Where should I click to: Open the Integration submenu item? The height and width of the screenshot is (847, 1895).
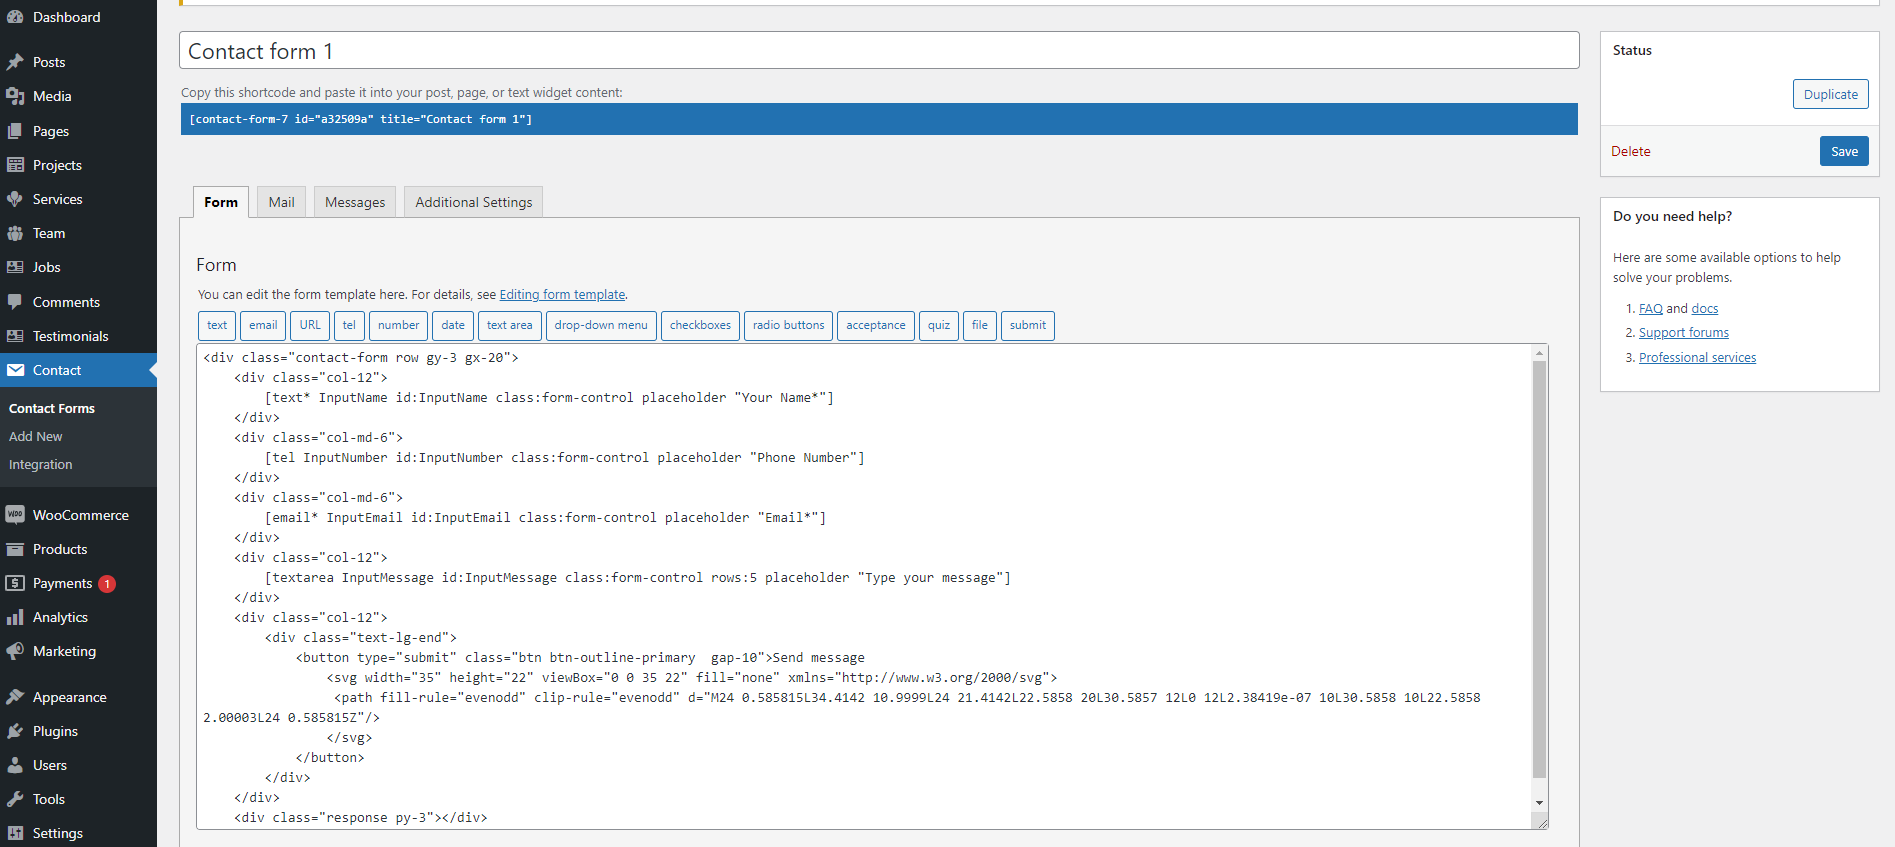[x=41, y=464]
